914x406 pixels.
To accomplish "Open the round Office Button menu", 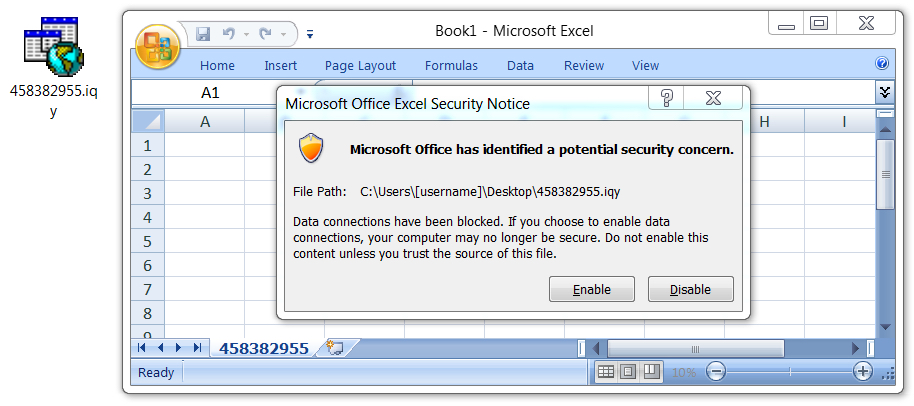I will click(x=157, y=47).
